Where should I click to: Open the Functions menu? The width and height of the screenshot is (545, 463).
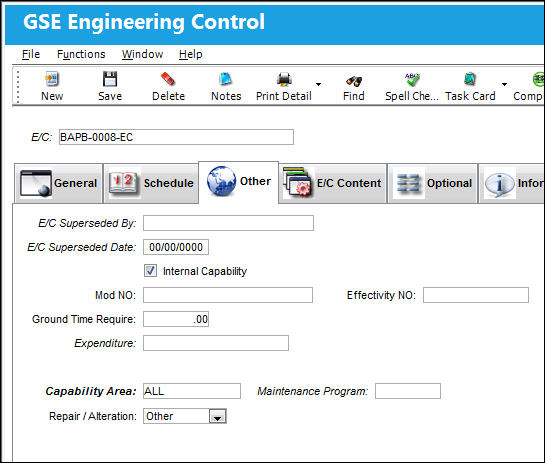coord(81,54)
